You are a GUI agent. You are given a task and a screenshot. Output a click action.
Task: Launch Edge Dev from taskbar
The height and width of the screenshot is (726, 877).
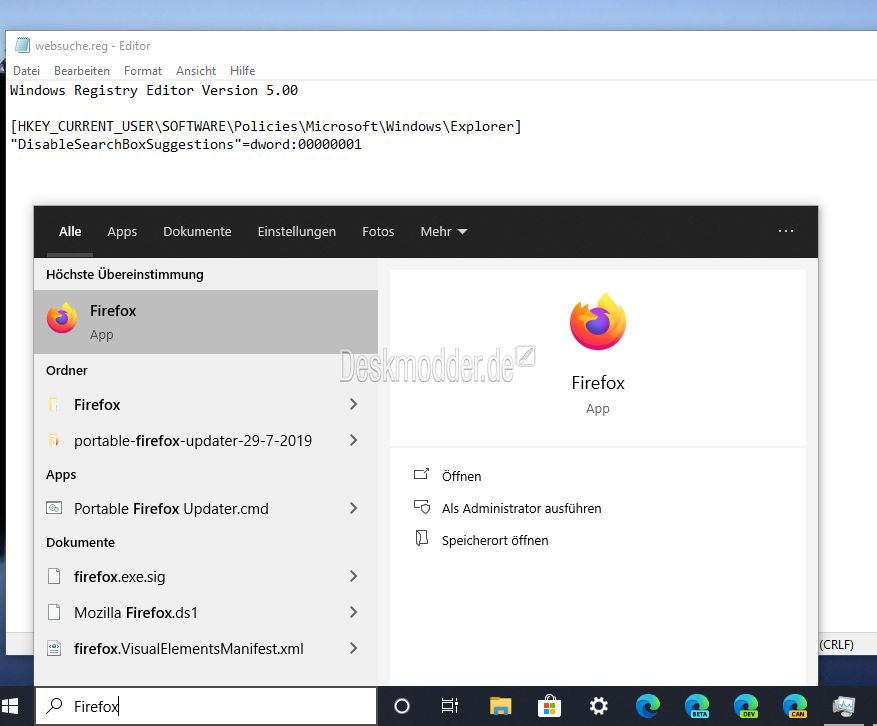click(746, 706)
